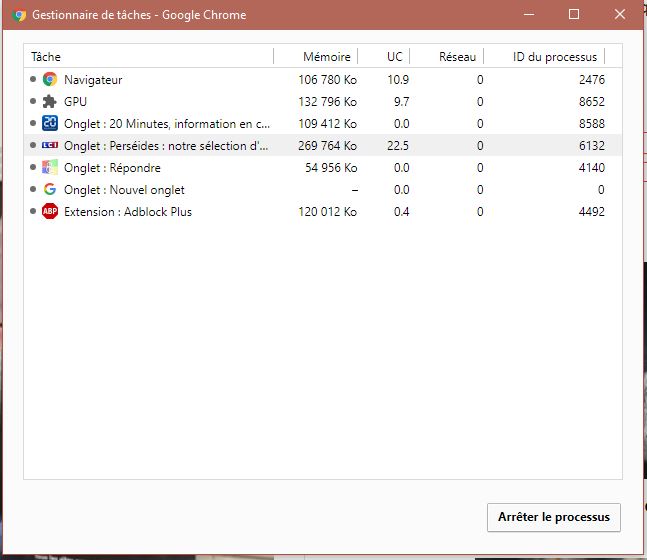Maximize the Gestionnaire de tâches window
The height and width of the screenshot is (560, 647).
tap(574, 14)
